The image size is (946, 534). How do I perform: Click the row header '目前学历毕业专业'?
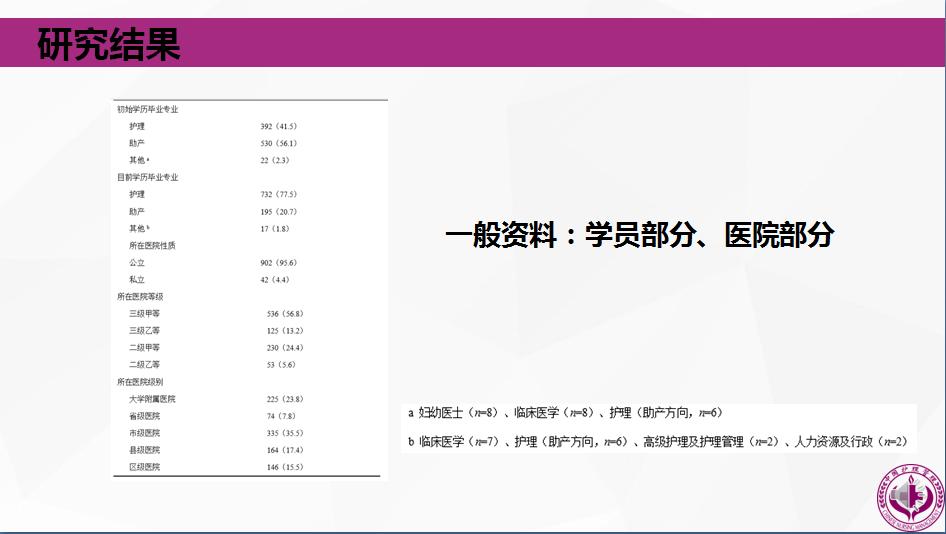(x=148, y=177)
